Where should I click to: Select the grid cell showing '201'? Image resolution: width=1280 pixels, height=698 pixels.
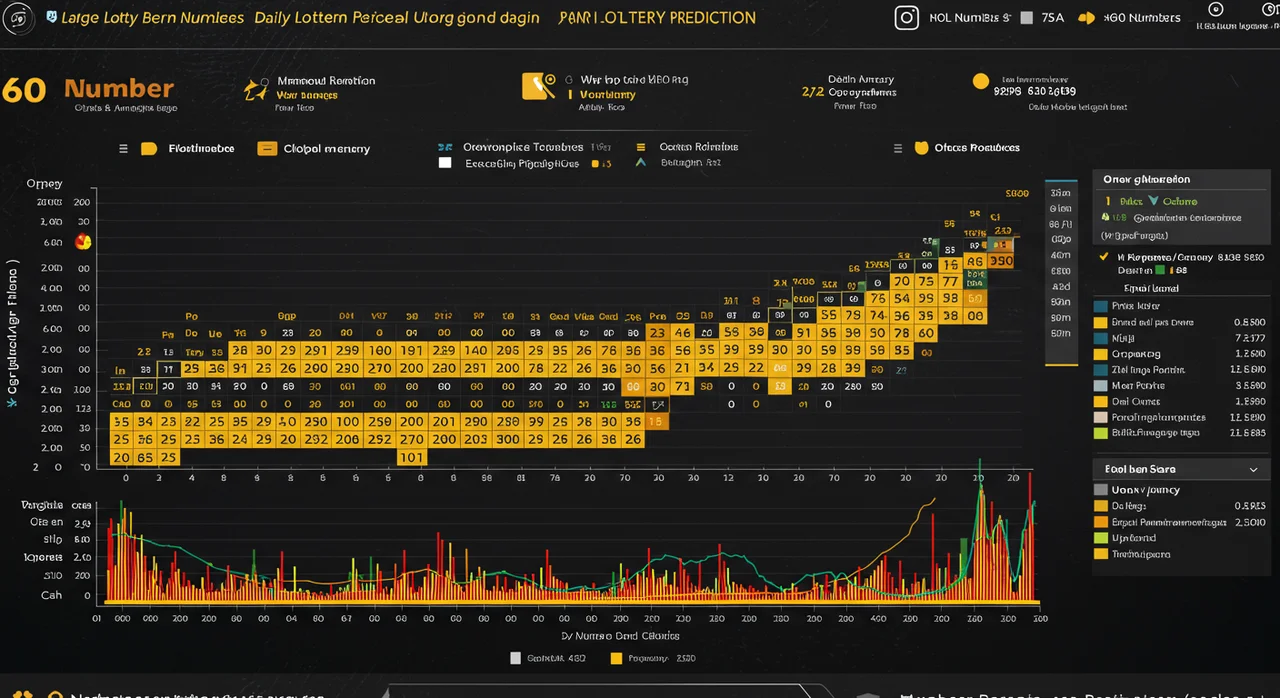[444, 421]
